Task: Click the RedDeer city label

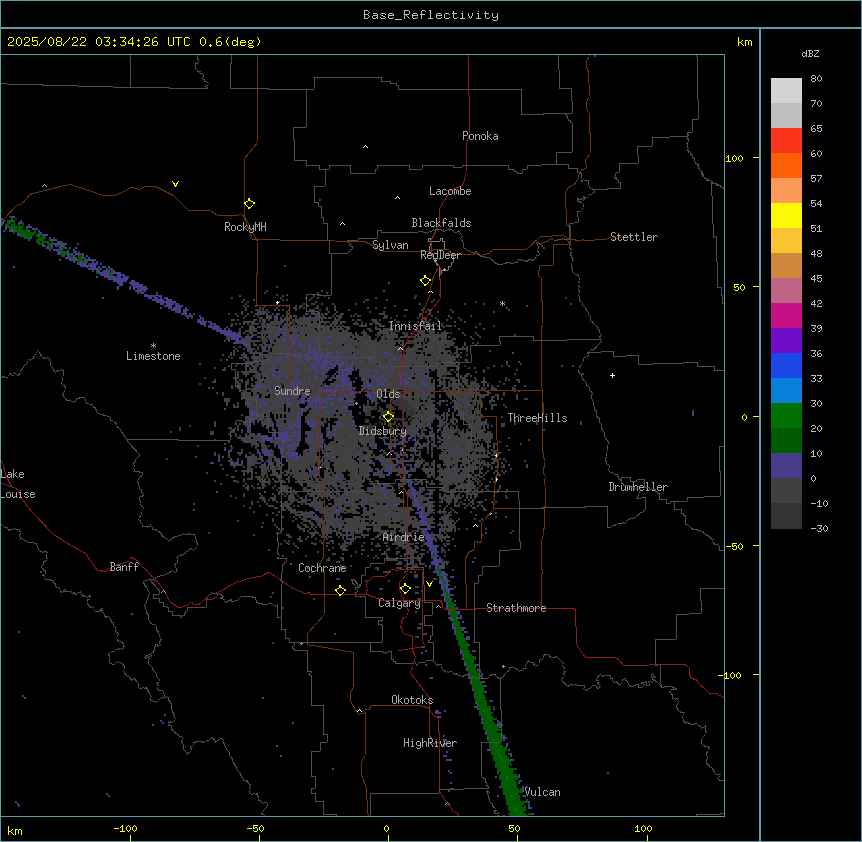Action: (440, 255)
